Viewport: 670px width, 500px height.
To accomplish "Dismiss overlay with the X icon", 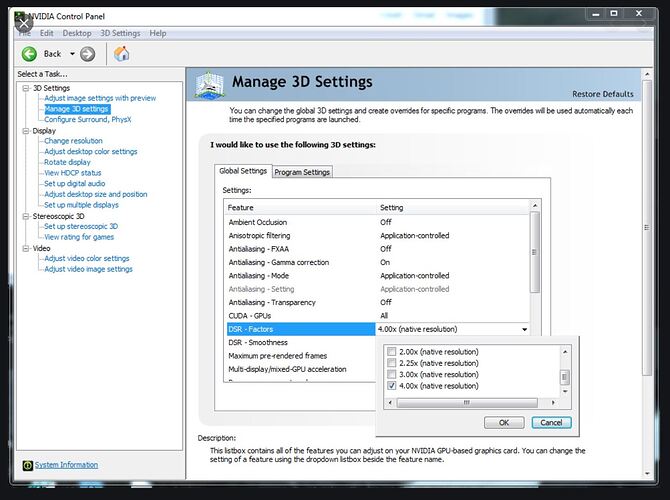I will click(24, 23).
